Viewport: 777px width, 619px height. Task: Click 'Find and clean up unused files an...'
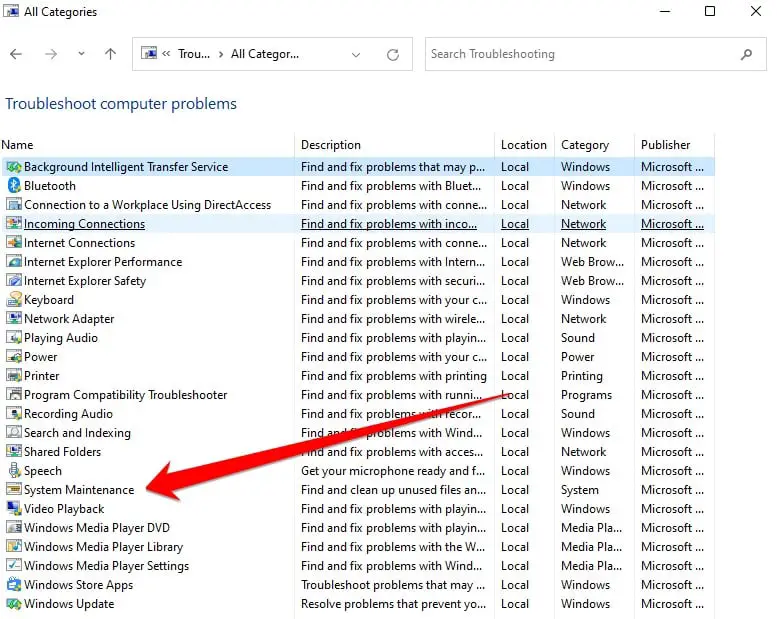393,490
